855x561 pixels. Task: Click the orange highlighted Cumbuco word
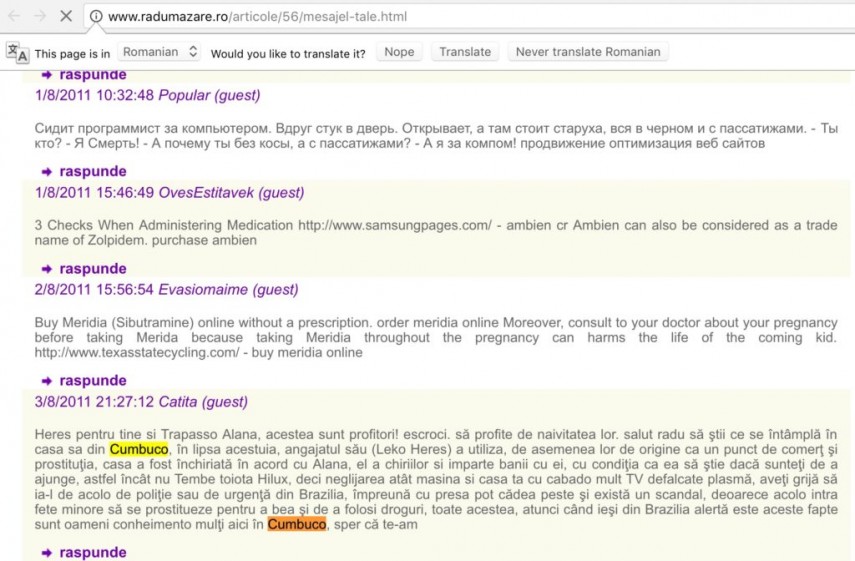point(296,524)
